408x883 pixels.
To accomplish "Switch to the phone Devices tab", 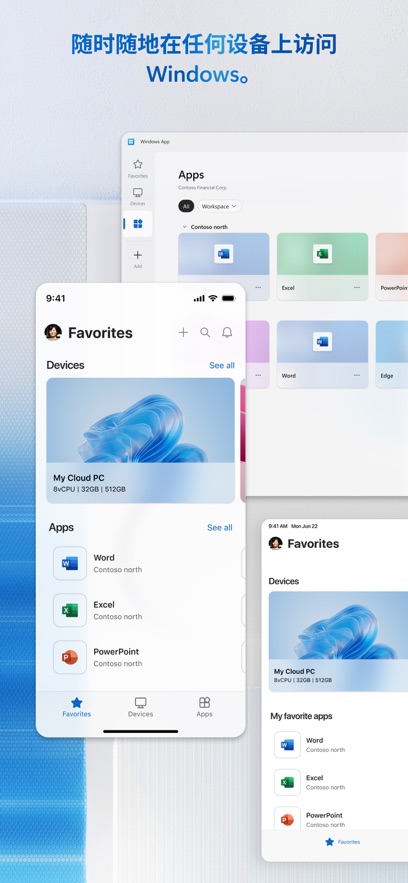I will click(140, 707).
